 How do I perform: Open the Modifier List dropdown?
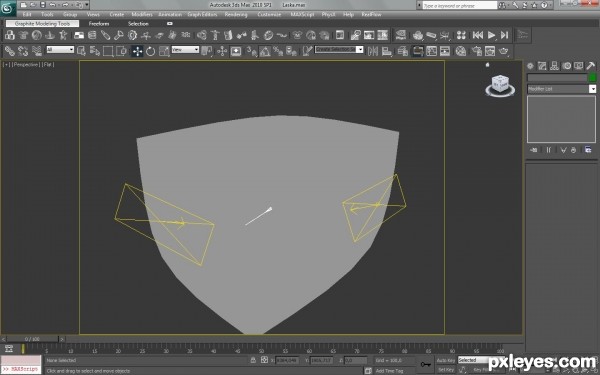(x=561, y=89)
